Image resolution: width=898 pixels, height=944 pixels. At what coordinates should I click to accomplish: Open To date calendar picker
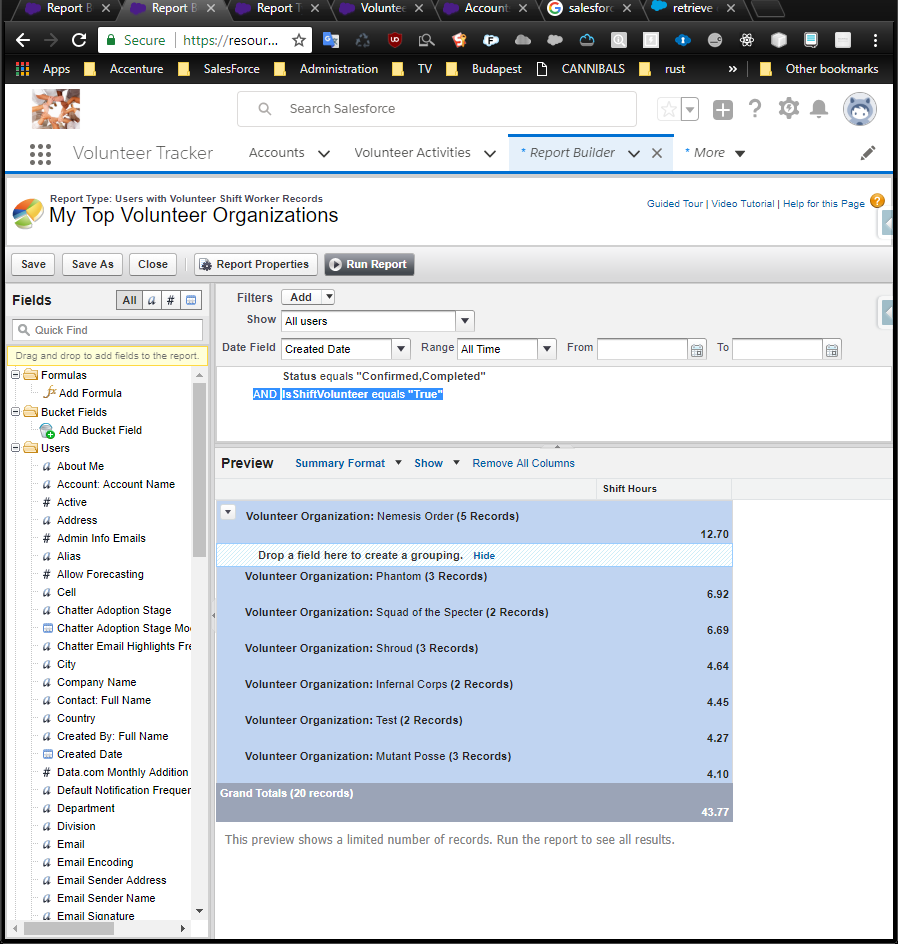pyautogui.click(x=832, y=350)
